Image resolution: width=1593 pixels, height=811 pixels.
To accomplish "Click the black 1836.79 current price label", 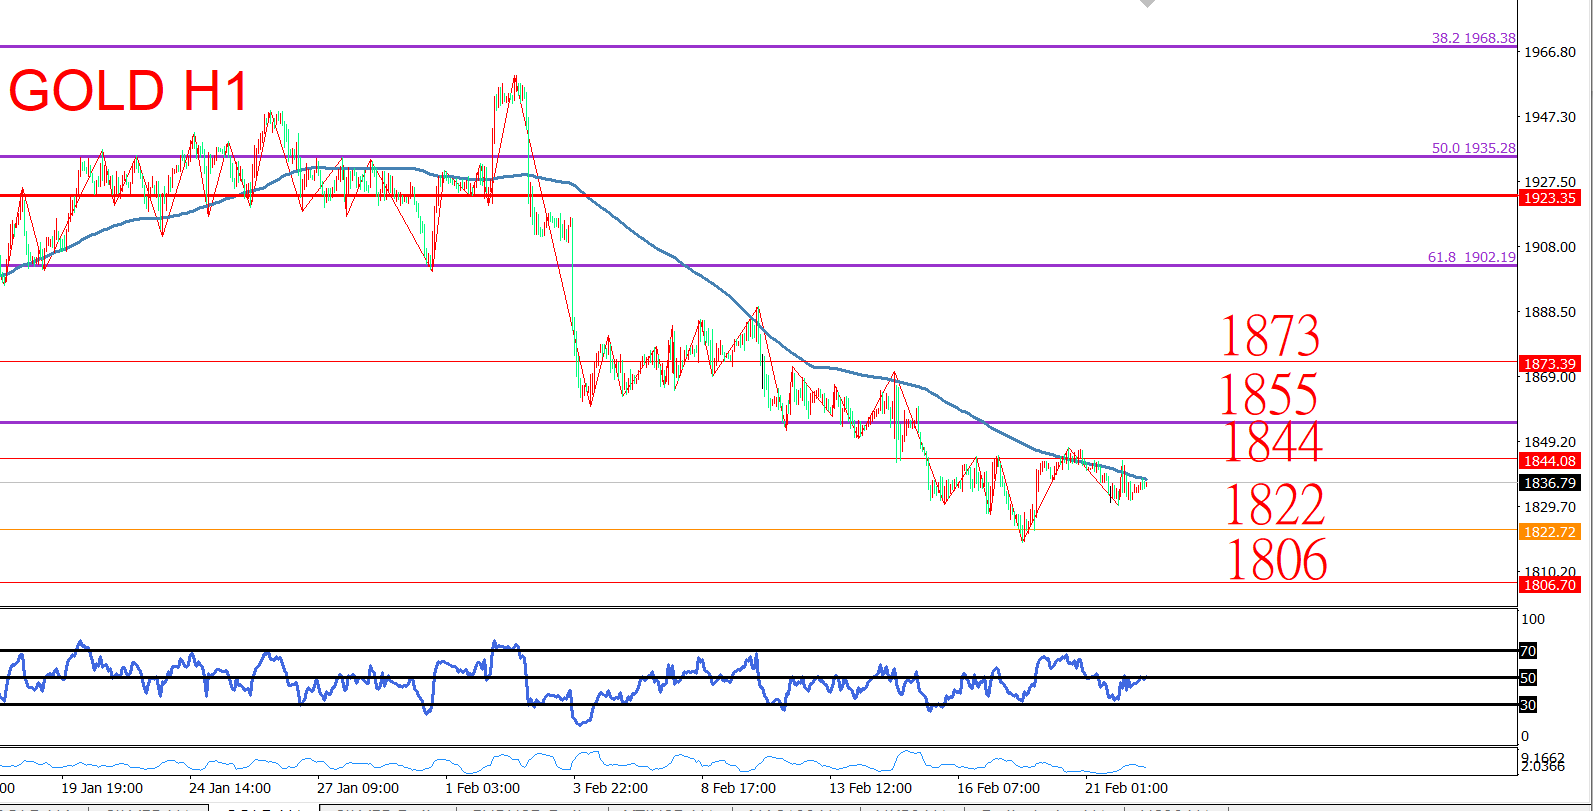I will click(1549, 483).
